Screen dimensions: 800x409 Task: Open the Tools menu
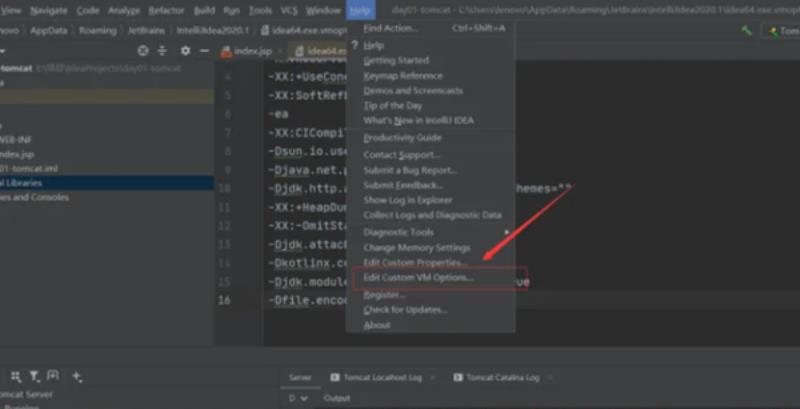click(x=260, y=10)
